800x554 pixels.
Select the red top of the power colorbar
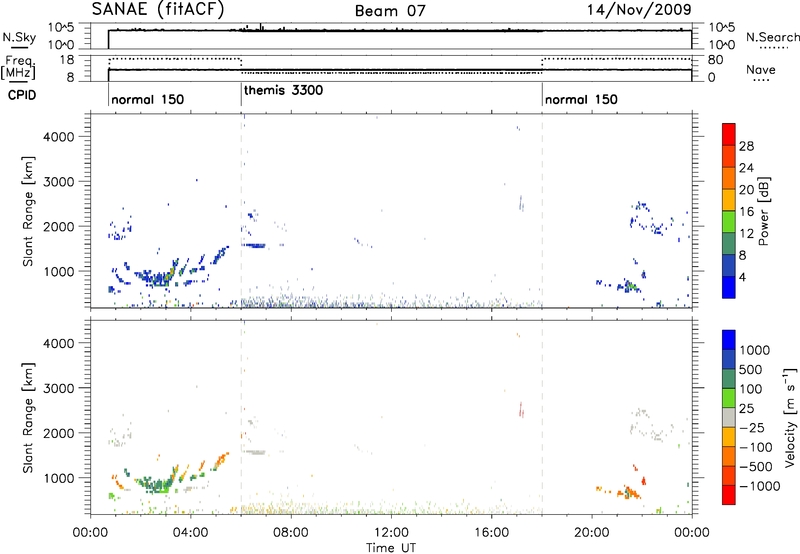729,134
